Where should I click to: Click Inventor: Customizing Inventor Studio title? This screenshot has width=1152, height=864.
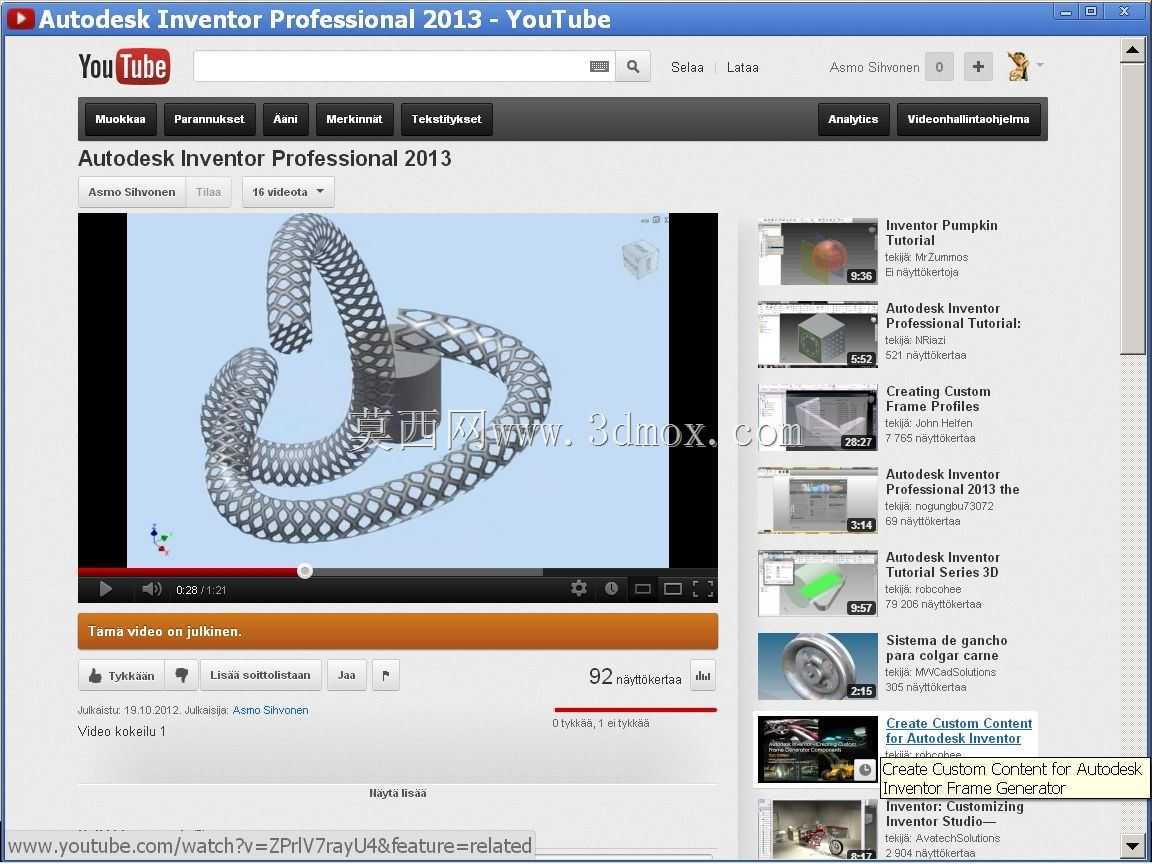tap(954, 814)
